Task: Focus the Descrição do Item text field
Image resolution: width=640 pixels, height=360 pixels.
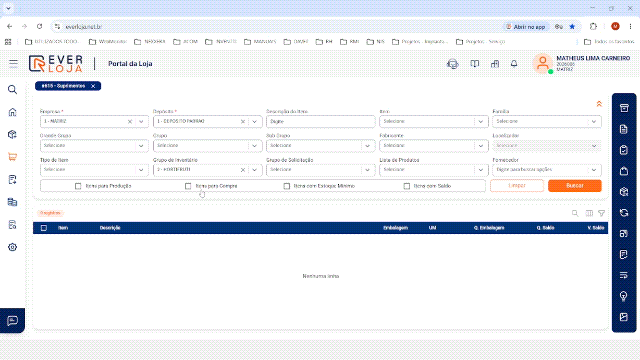Action: pyautogui.click(x=320, y=122)
